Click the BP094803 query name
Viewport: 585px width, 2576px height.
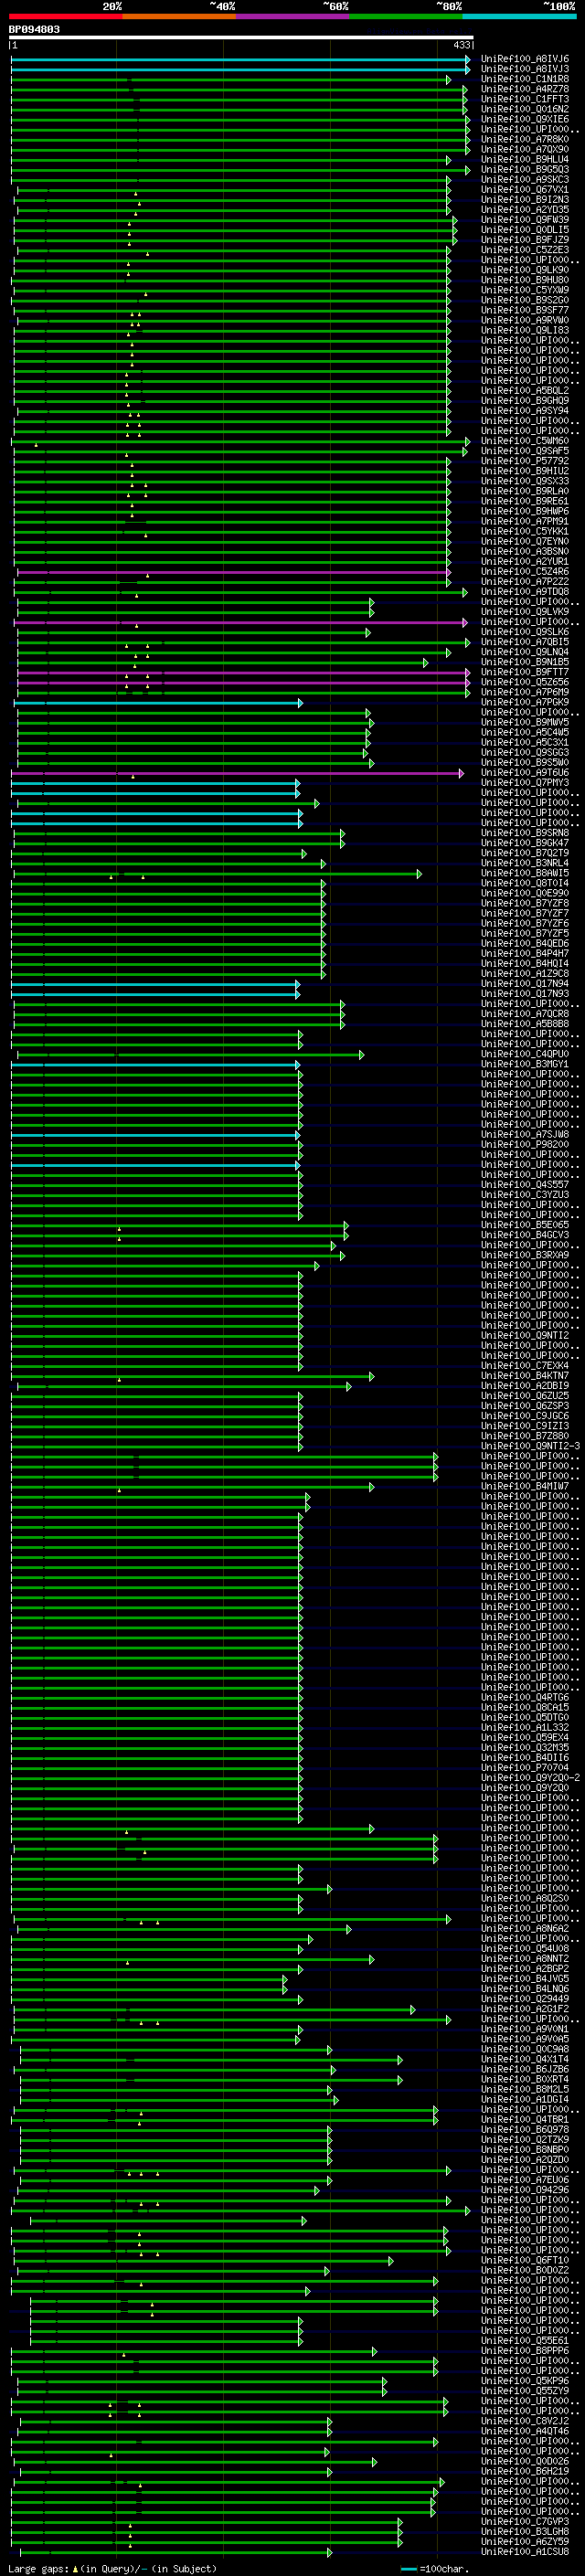[34, 30]
